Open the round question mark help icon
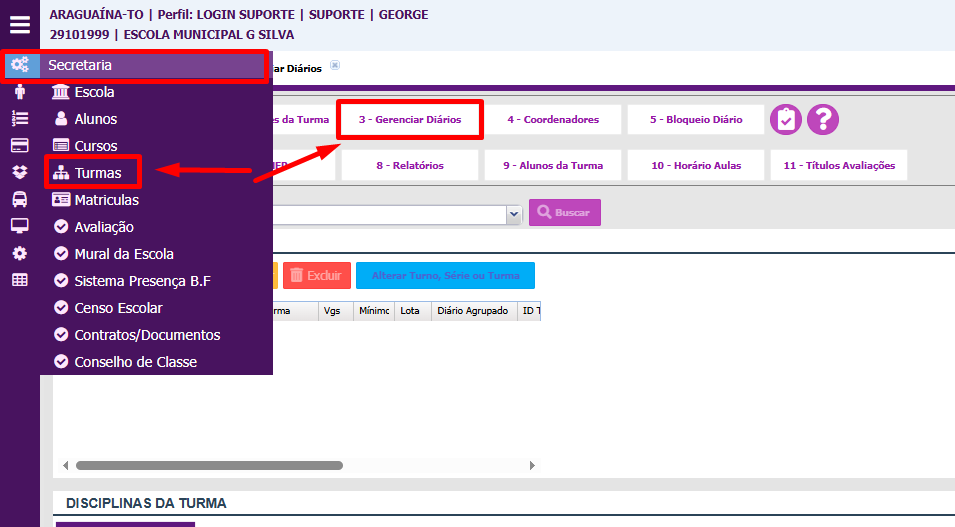The height and width of the screenshot is (527, 955). tap(823, 119)
